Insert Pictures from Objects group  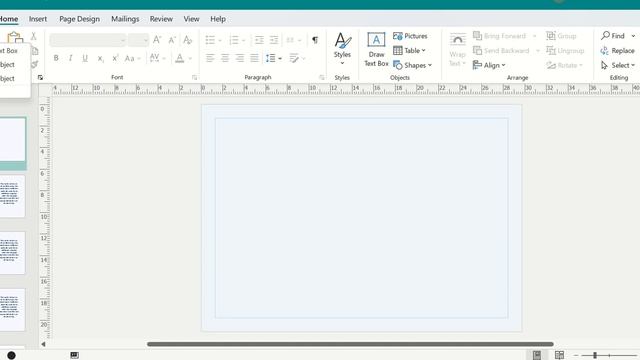410,36
